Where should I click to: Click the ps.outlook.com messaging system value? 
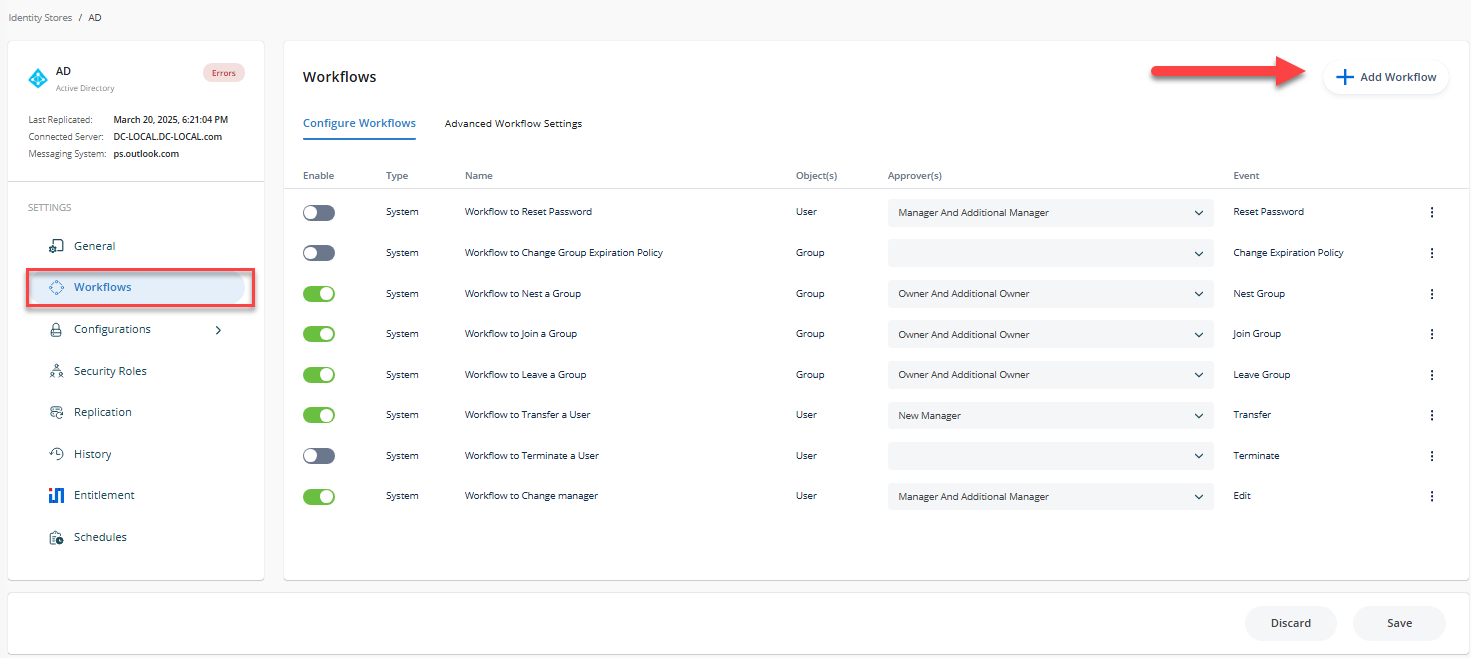tap(146, 154)
